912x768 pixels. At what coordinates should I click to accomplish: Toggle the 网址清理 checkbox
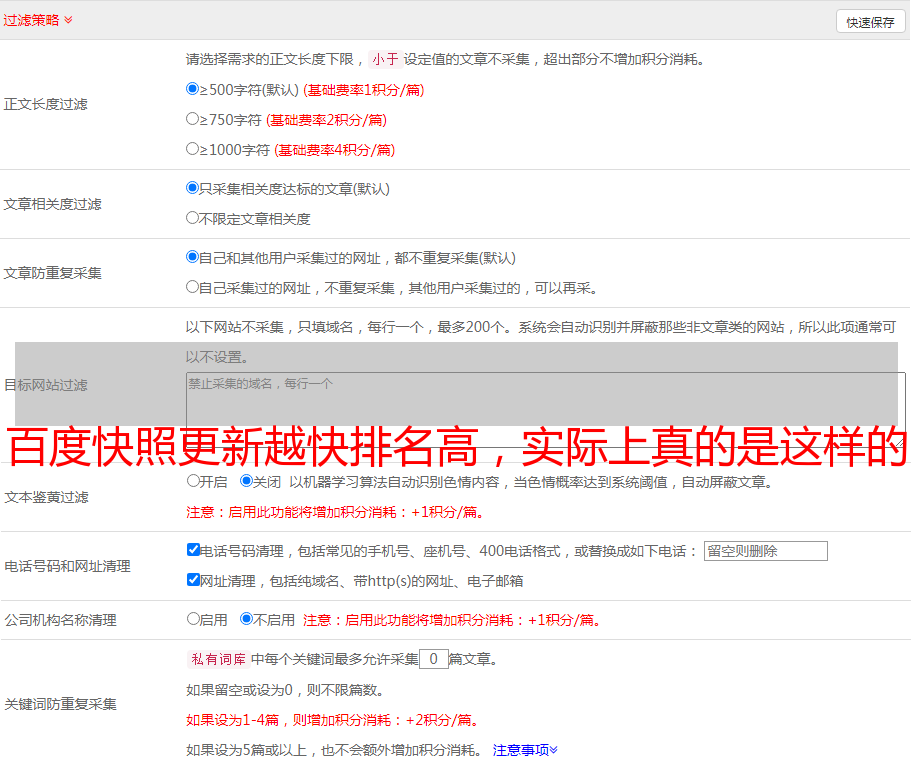tap(194, 579)
